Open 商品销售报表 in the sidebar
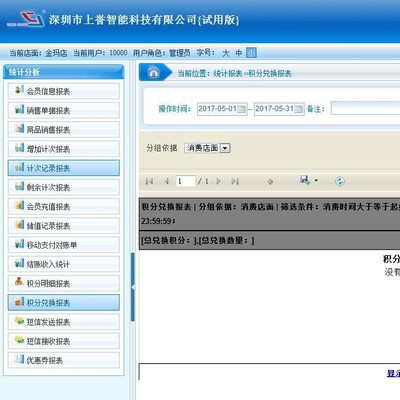400x400 pixels. 63,129
